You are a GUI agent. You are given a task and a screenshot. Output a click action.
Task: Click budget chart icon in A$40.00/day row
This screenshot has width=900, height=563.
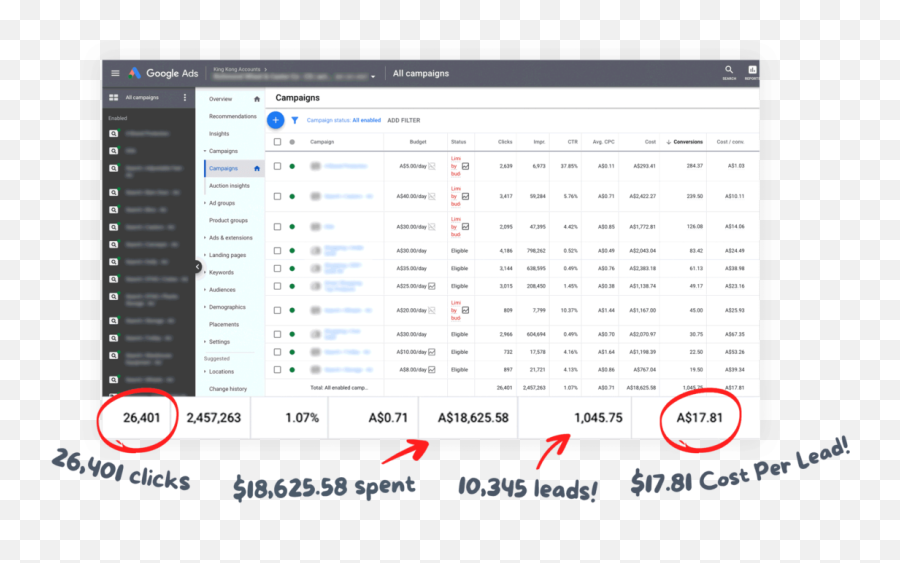(432, 196)
